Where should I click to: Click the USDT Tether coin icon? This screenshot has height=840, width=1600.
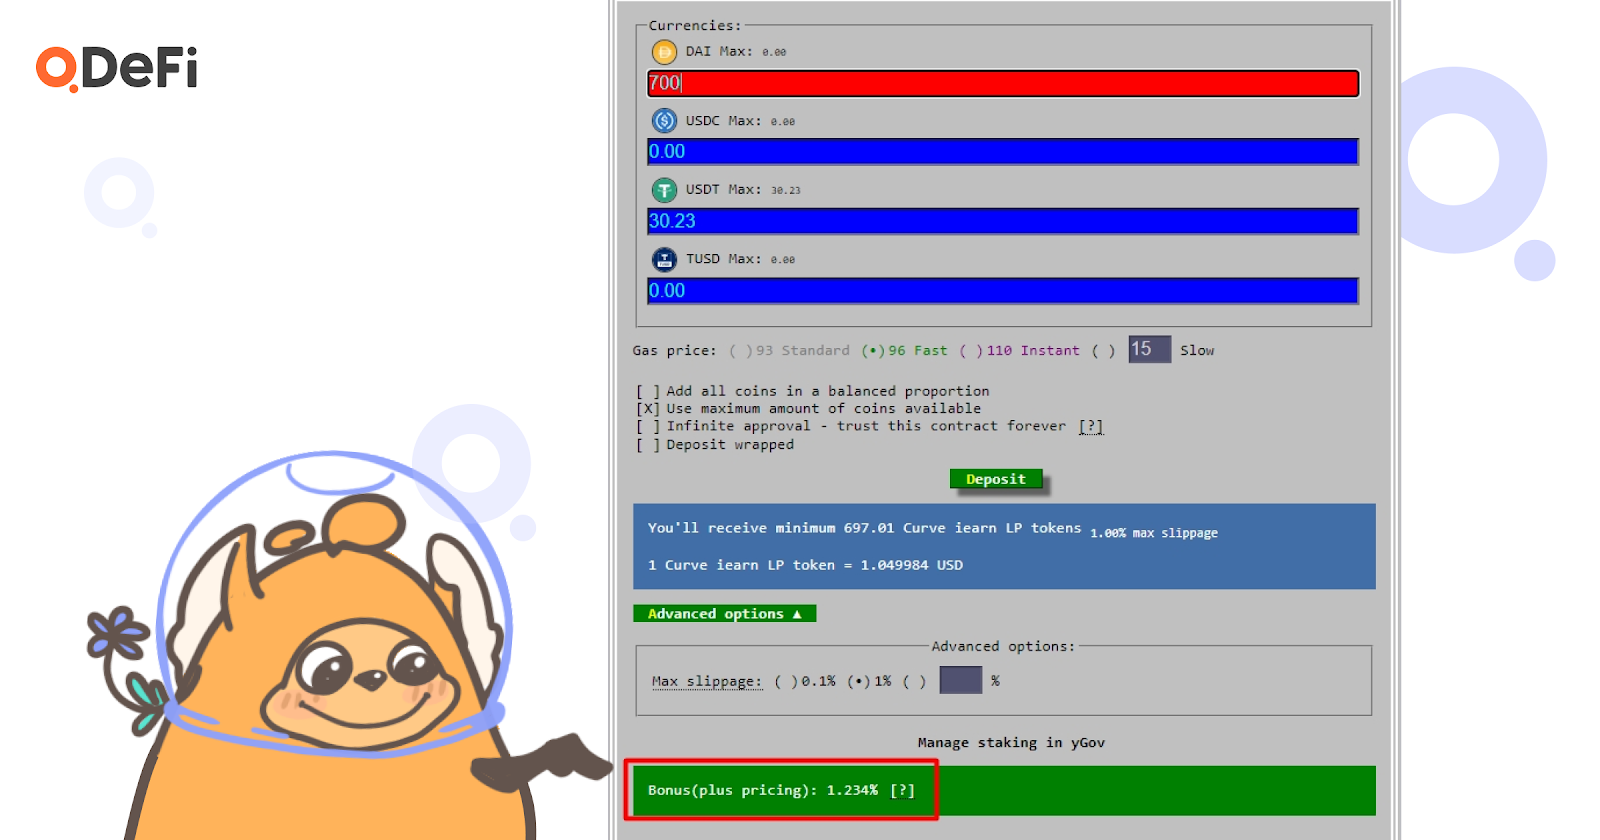coord(664,190)
